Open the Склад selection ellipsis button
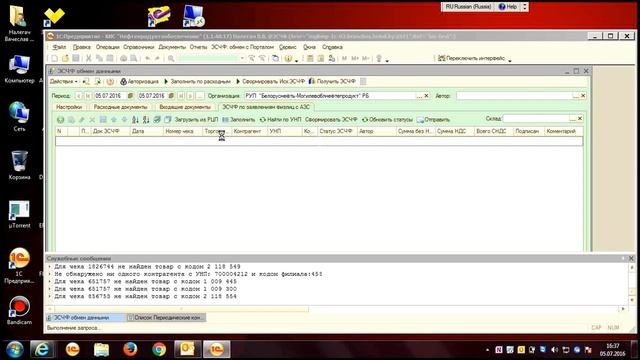Image resolution: width=640 pixels, height=360 pixels. 573,119
